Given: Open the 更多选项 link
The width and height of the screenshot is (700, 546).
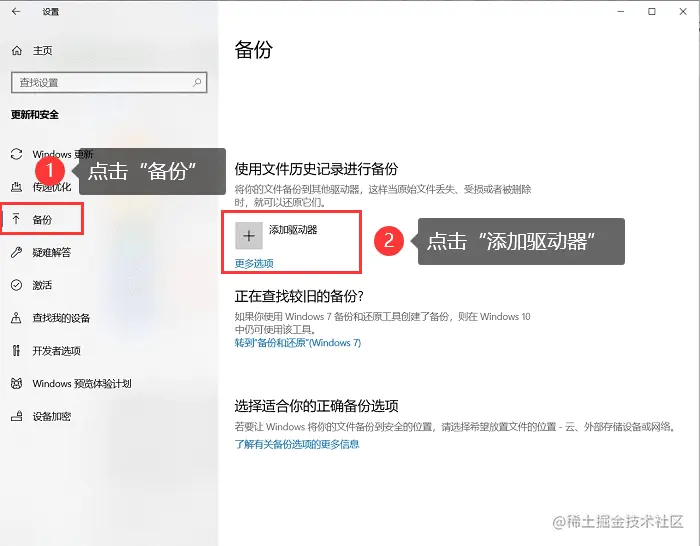Looking at the screenshot, I should click(x=254, y=263).
